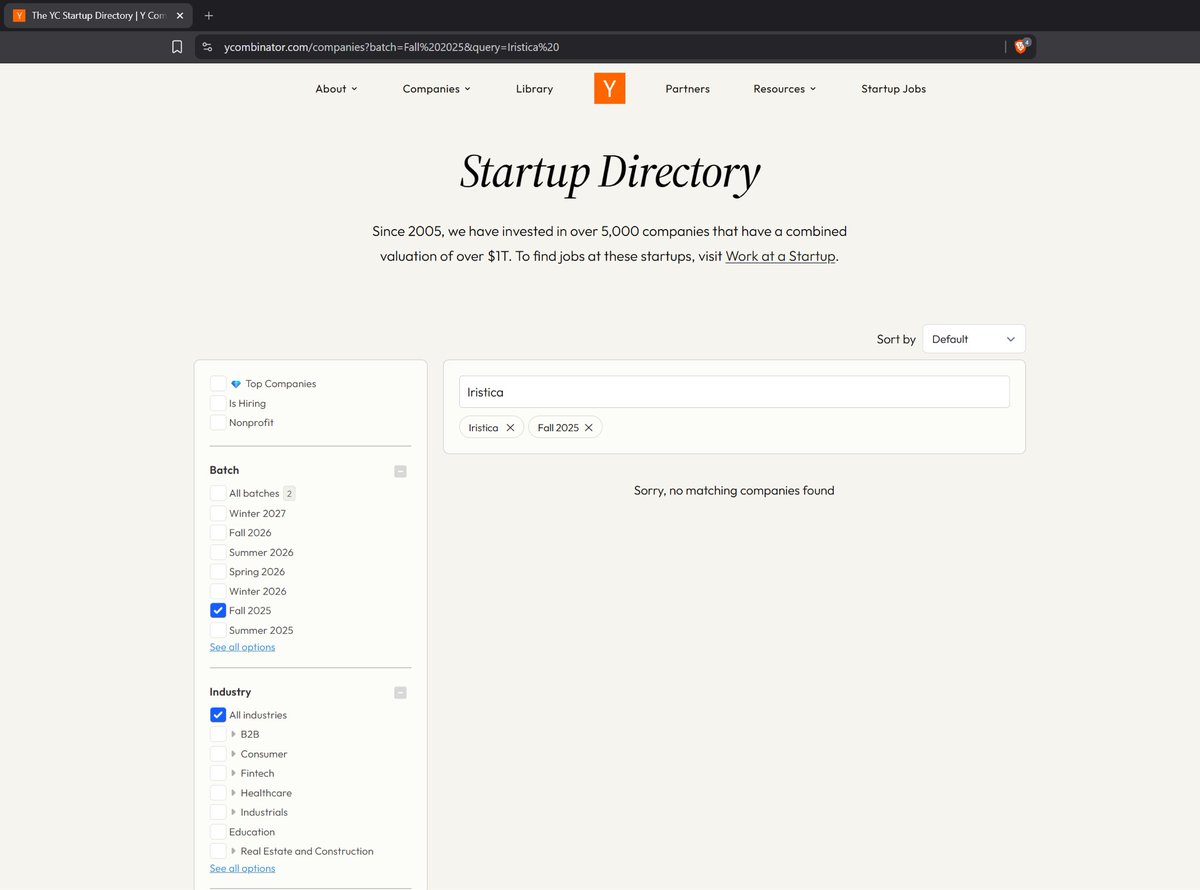Open the Brave Shields icon
The width and height of the screenshot is (1200, 890).
pyautogui.click(x=1021, y=47)
